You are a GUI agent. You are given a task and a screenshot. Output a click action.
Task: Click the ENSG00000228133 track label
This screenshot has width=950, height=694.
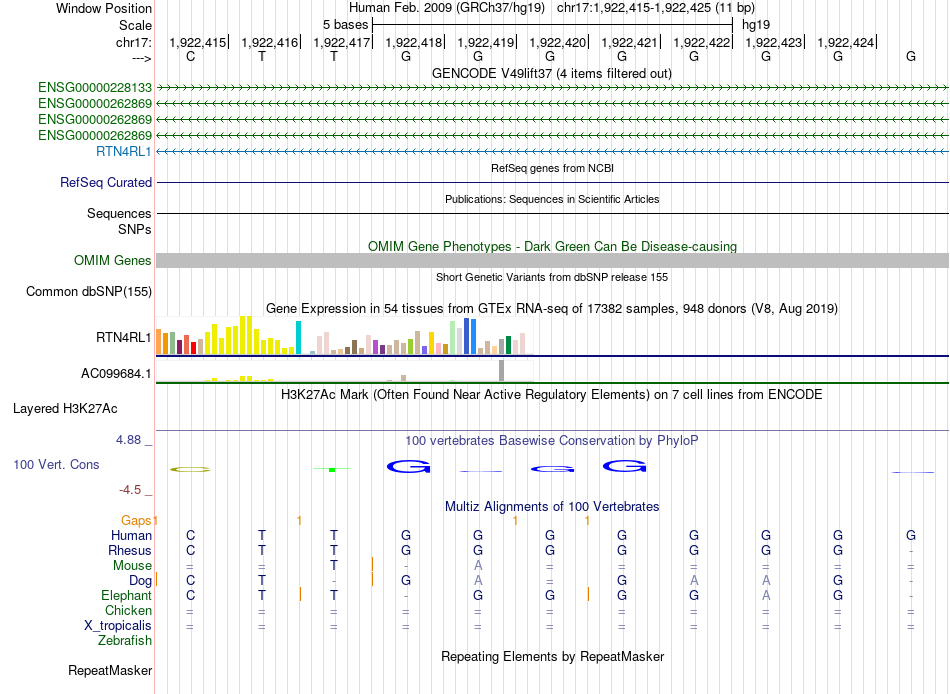pyautogui.click(x=95, y=88)
